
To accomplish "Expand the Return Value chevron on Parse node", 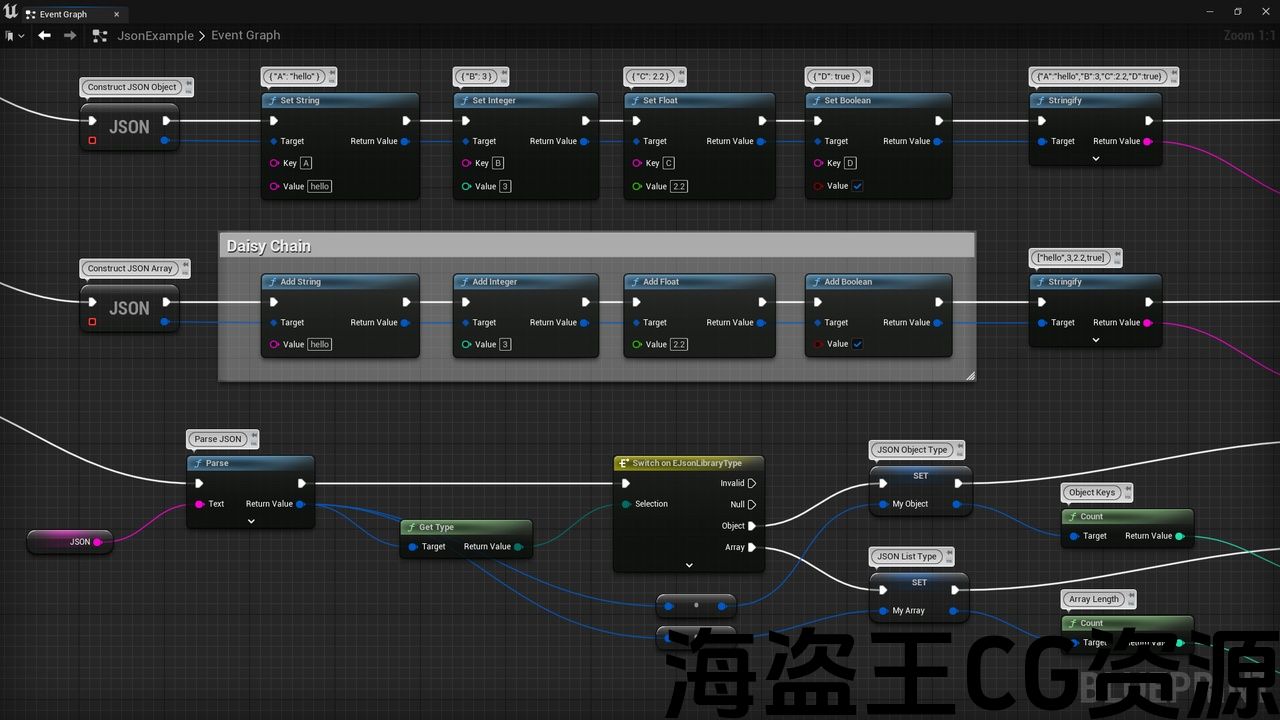I will tap(250, 520).
